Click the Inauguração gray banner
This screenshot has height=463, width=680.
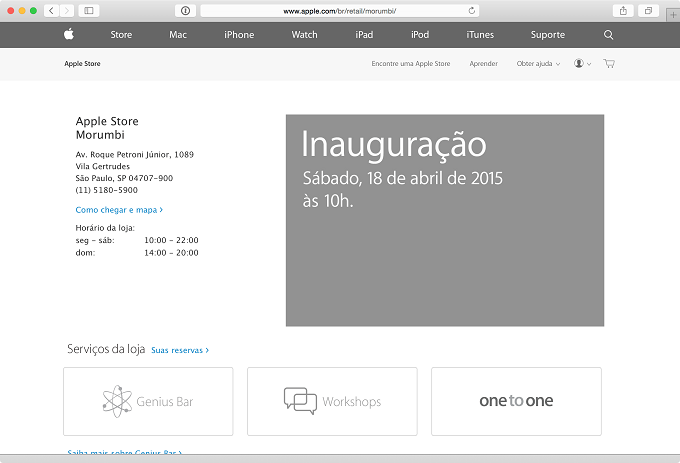(445, 220)
